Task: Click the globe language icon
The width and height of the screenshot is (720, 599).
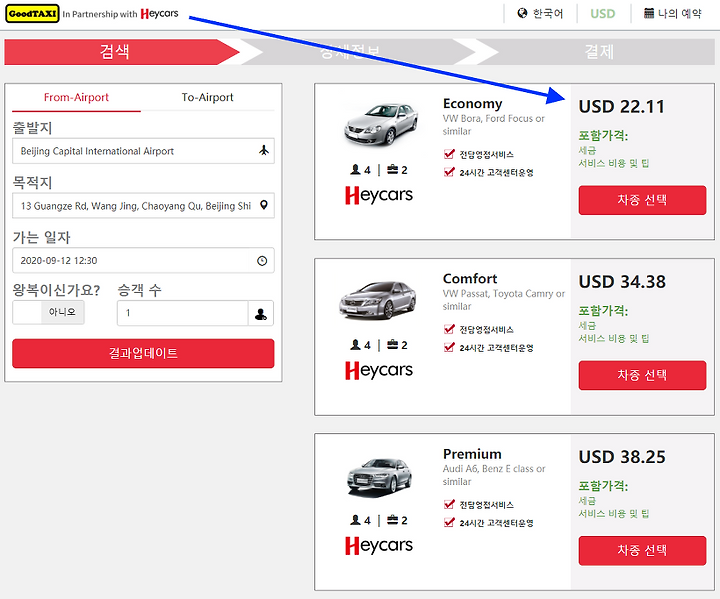Action: (x=522, y=13)
